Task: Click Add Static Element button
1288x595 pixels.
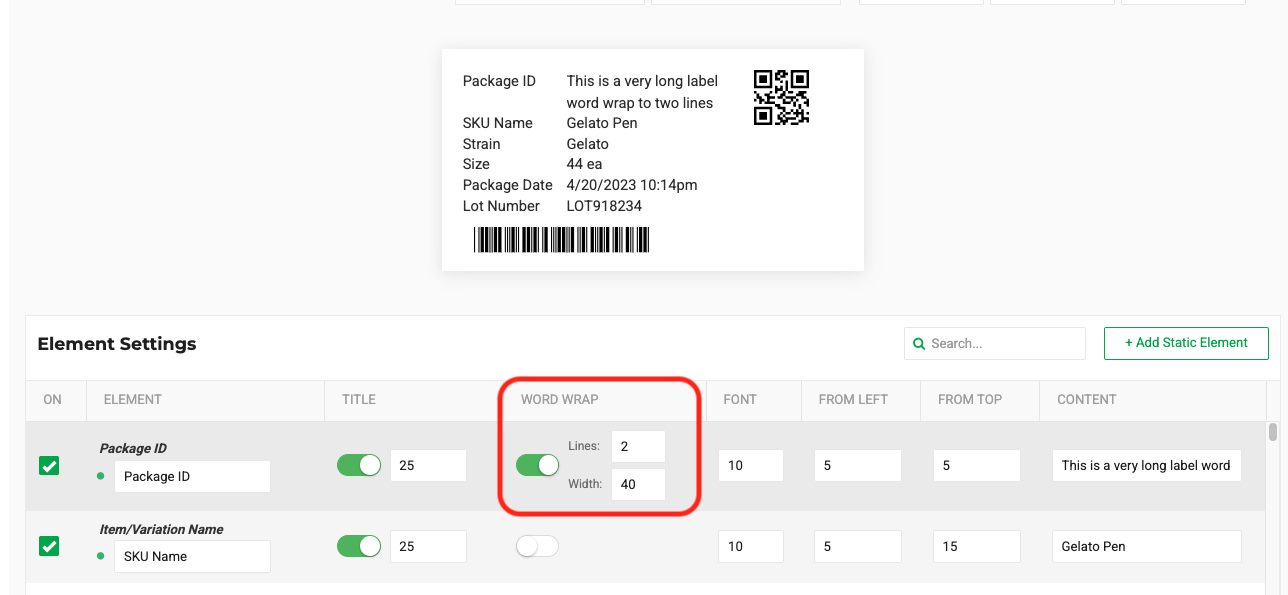Action: 1186,343
